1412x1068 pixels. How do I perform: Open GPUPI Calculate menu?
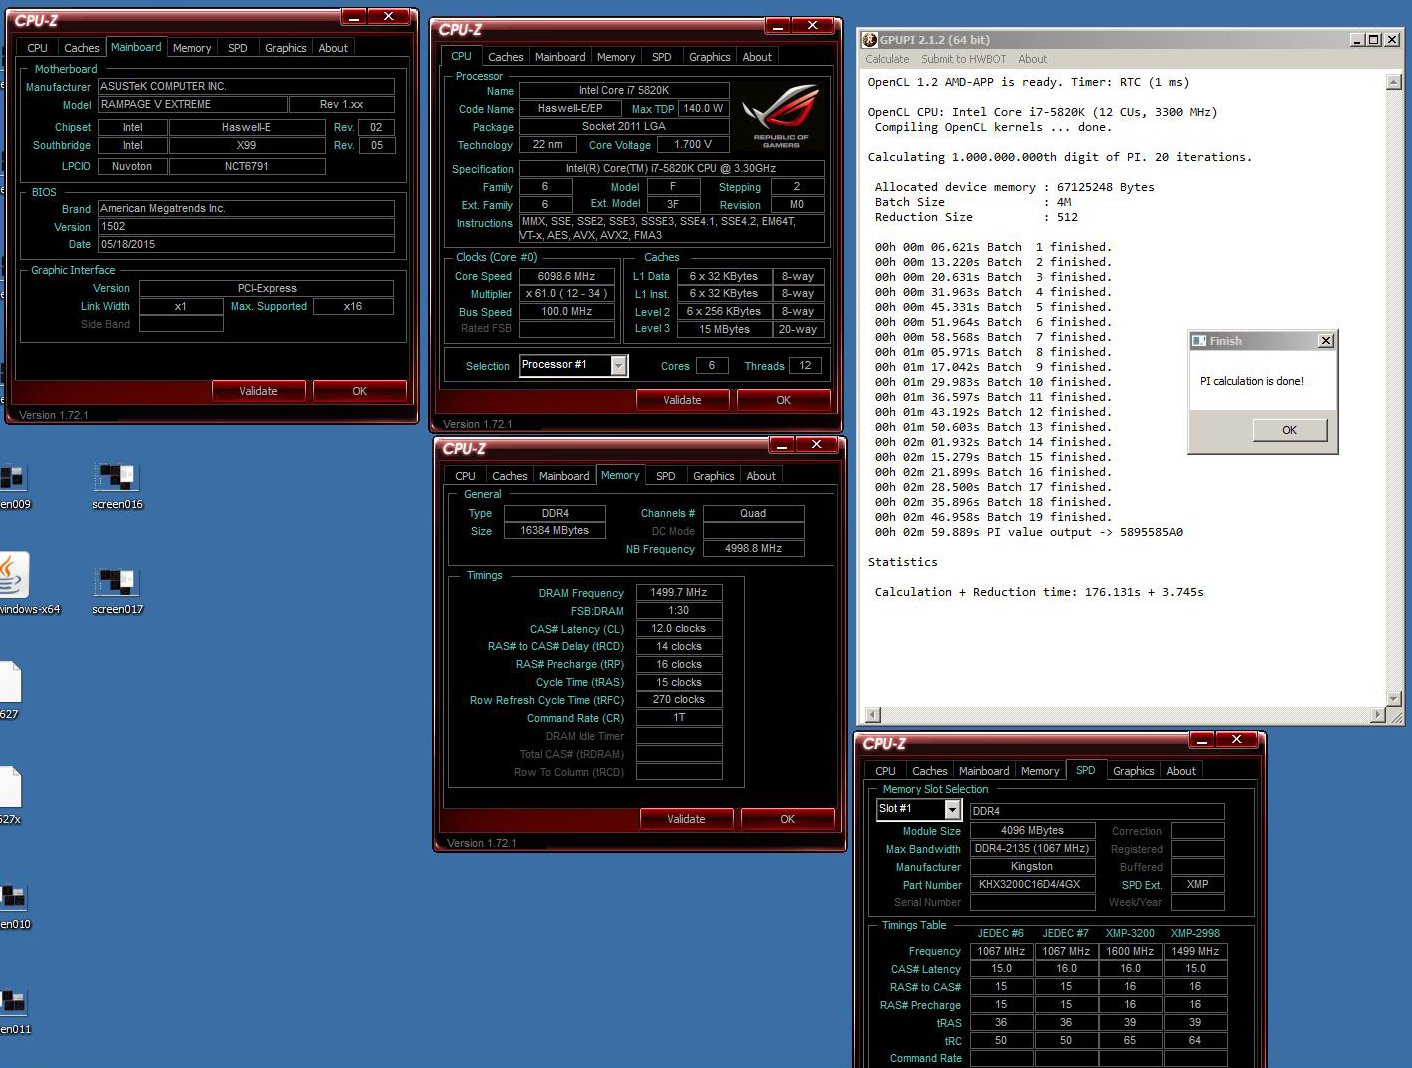(887, 59)
